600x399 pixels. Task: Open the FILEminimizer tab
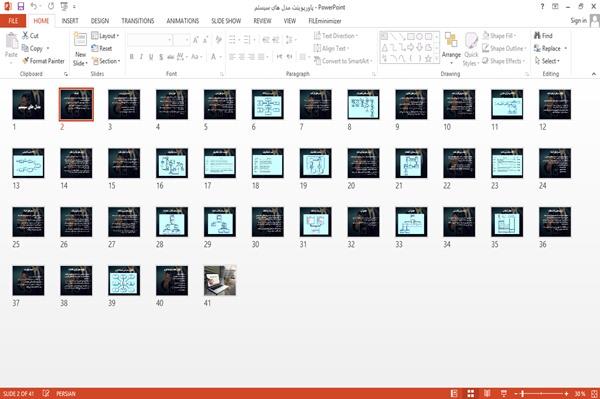[324, 21]
